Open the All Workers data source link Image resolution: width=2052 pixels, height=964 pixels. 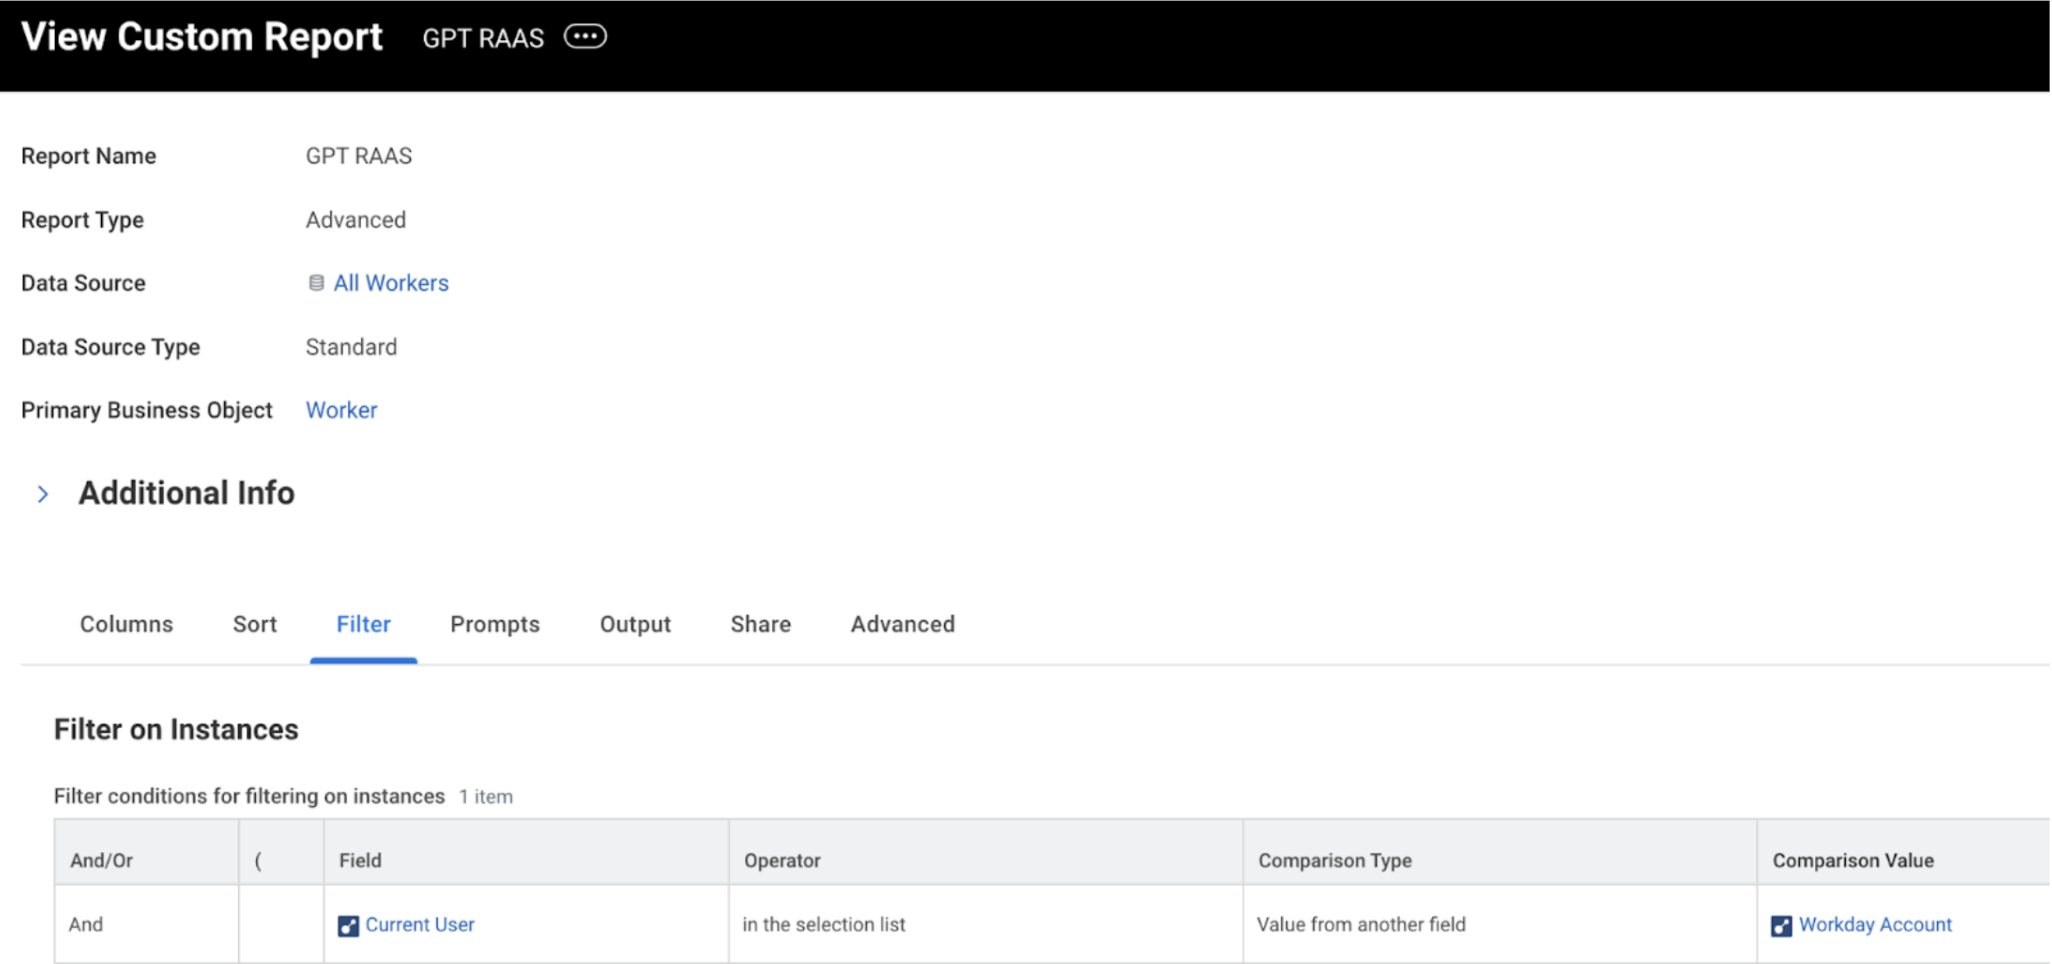(391, 283)
